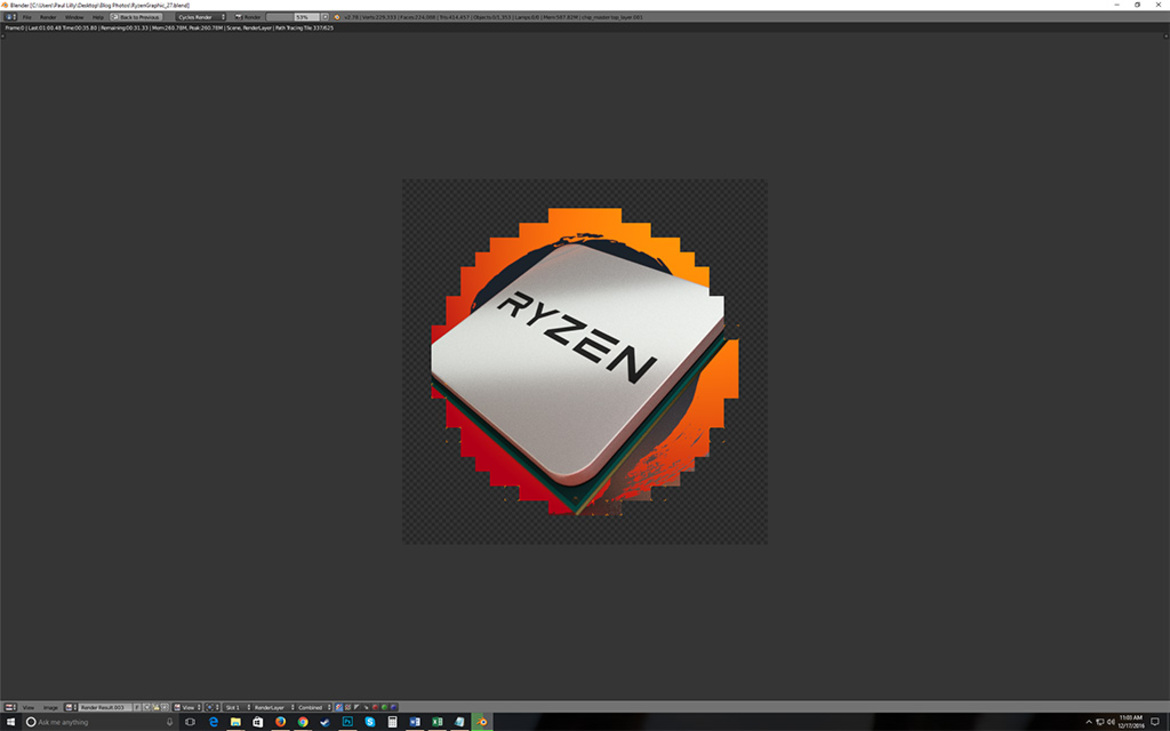Toggle color channels display button

point(348,707)
